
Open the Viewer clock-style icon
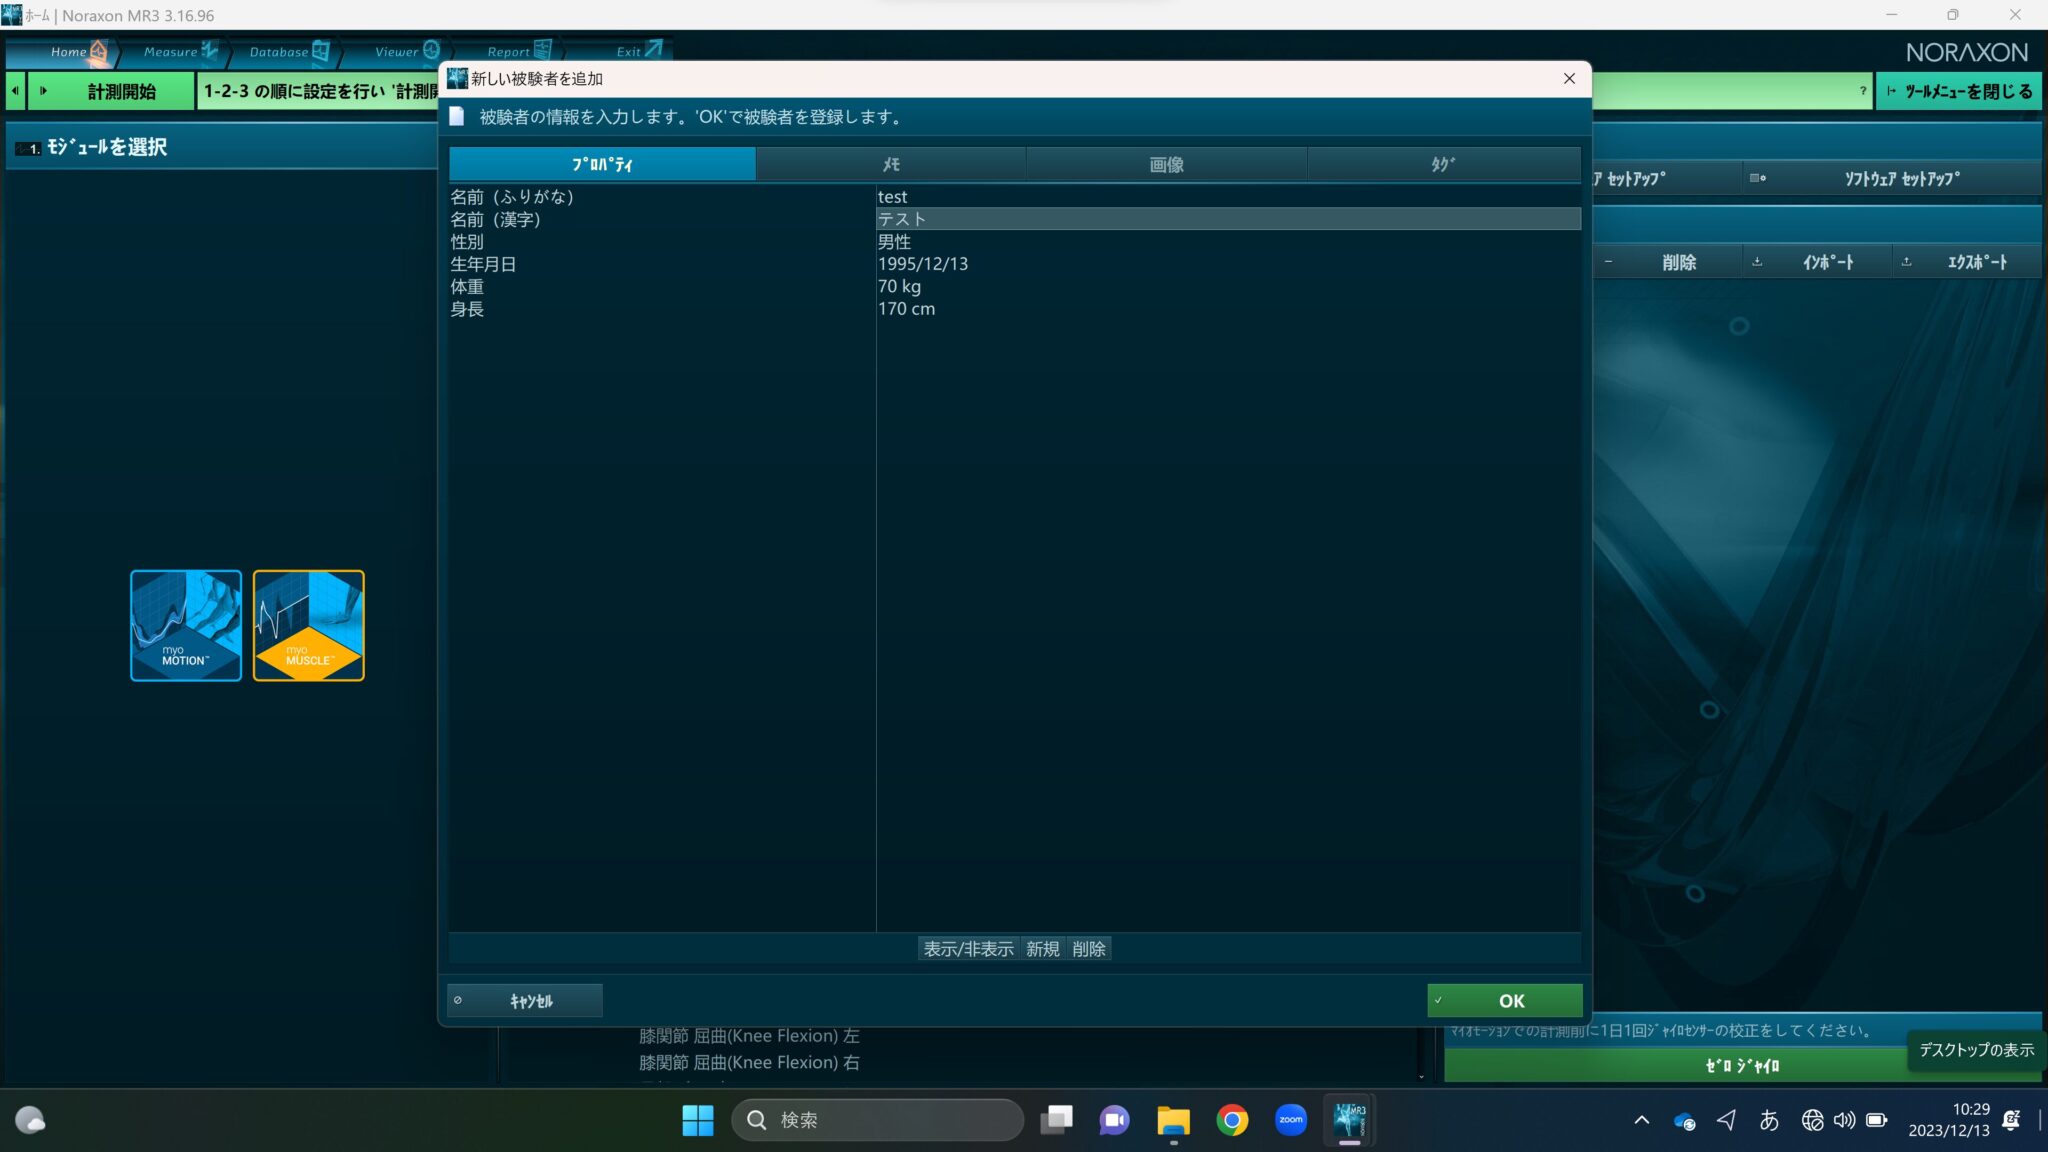click(432, 50)
